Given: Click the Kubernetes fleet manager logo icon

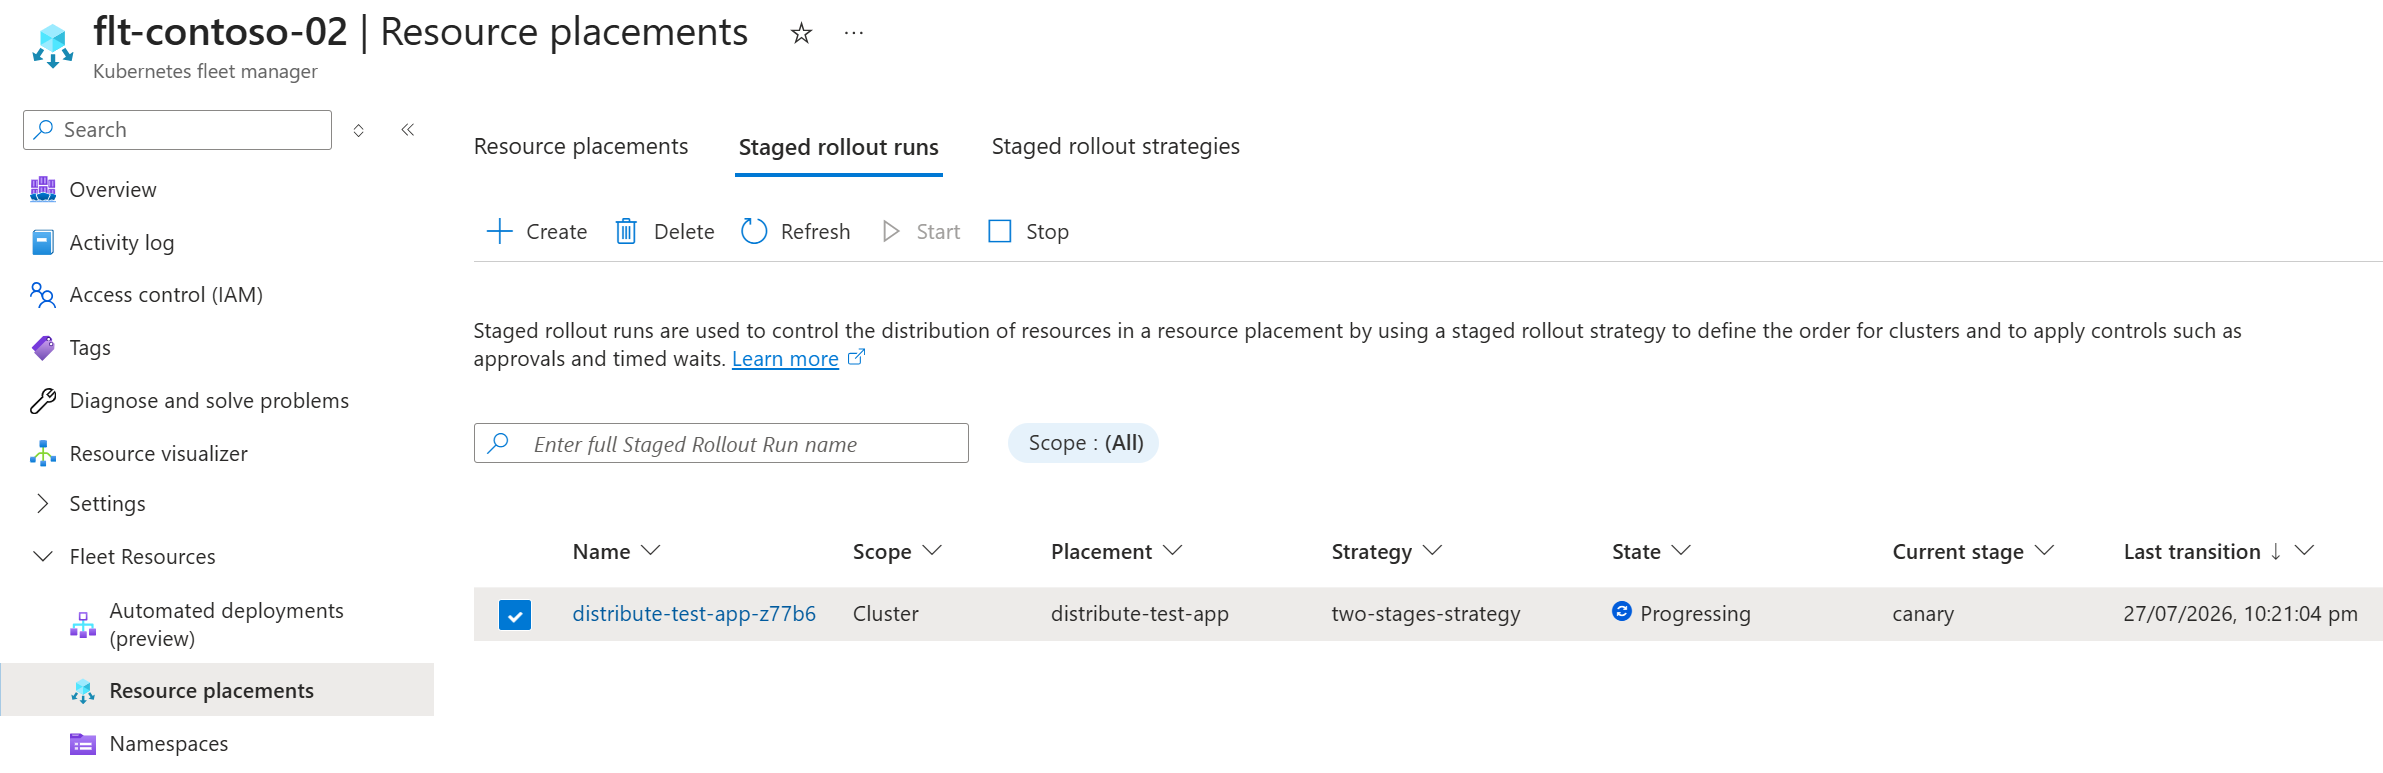Looking at the screenshot, I should click(53, 46).
